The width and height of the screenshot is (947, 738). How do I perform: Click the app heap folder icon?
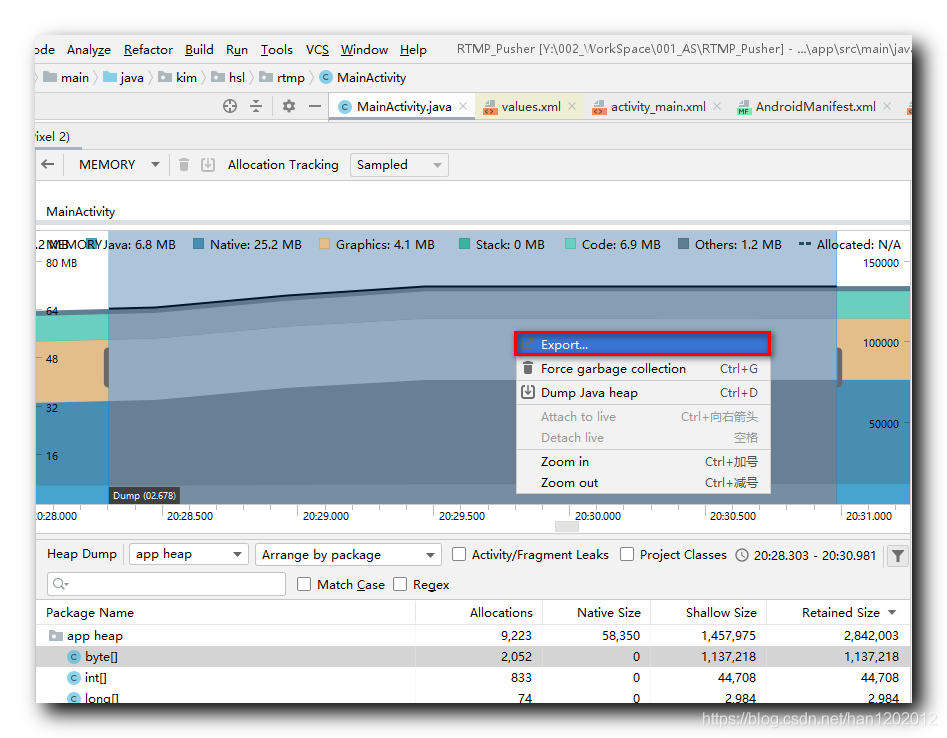pyautogui.click(x=56, y=635)
